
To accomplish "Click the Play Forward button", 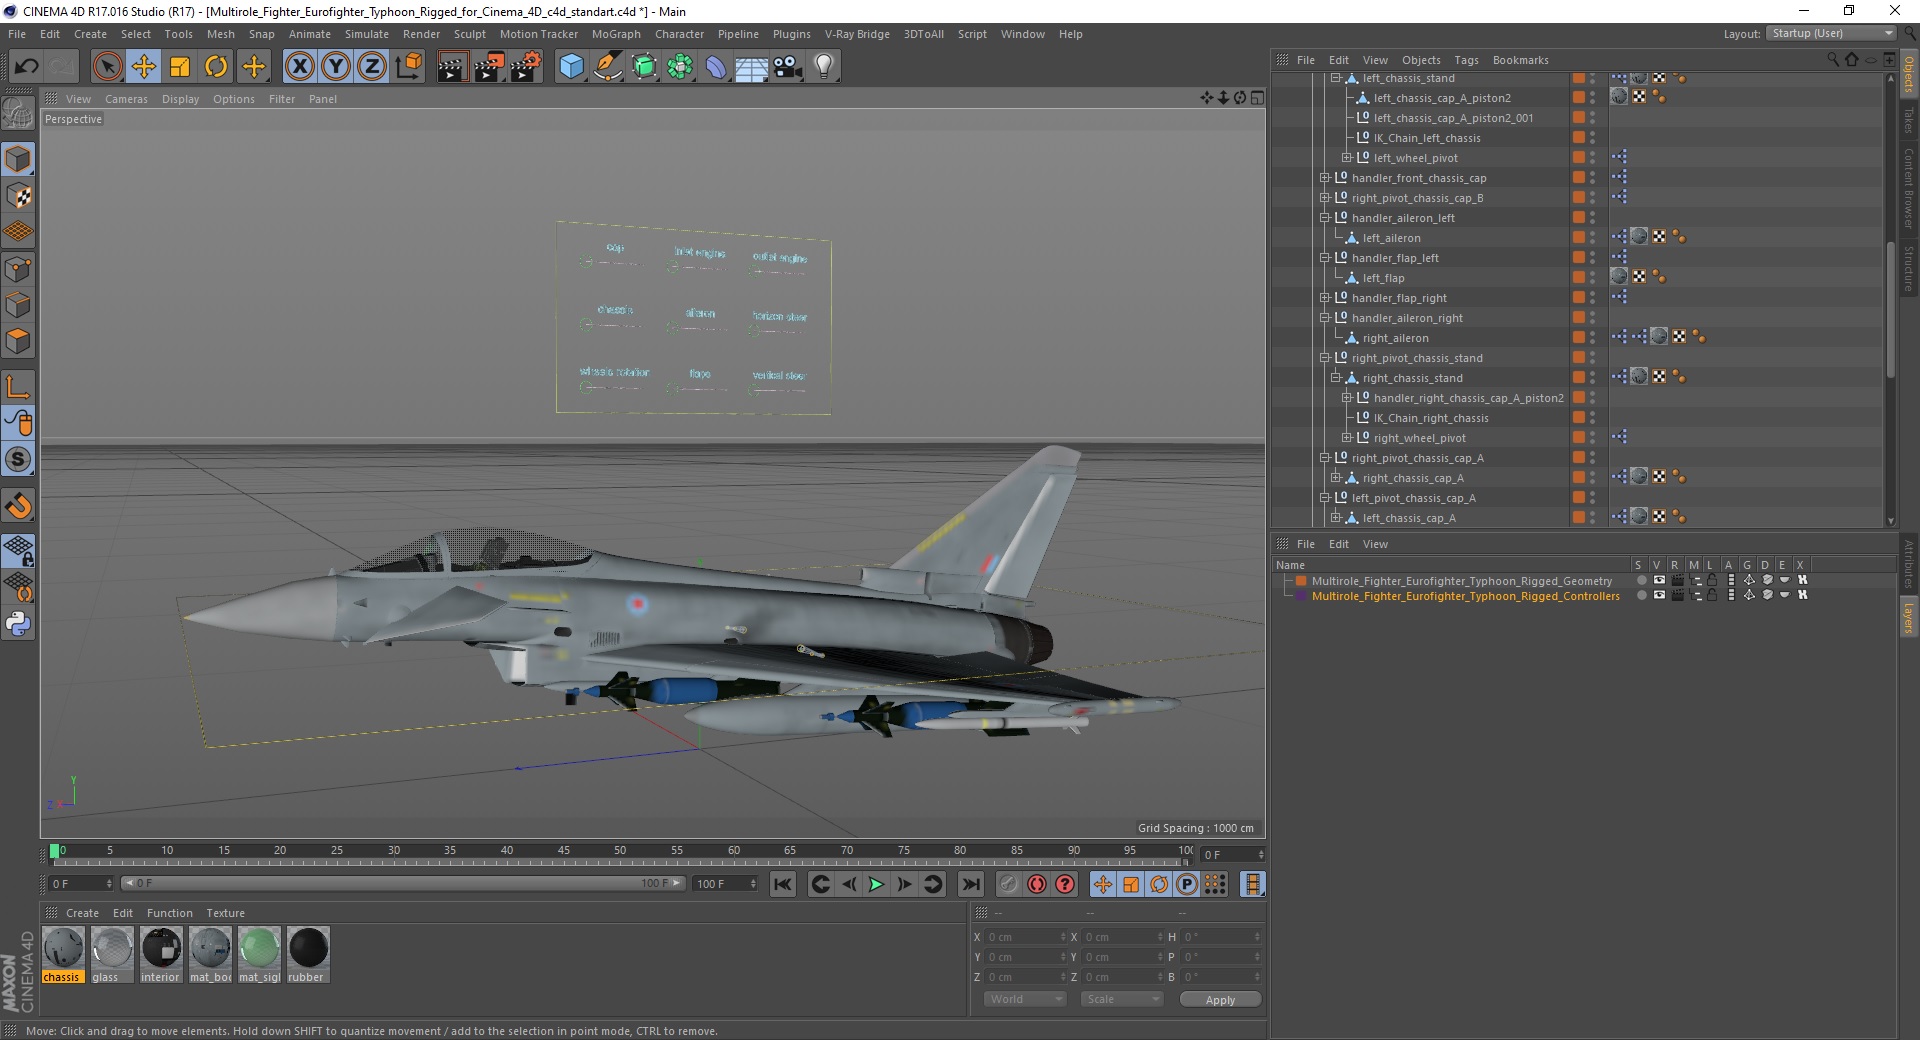I will tap(876, 884).
